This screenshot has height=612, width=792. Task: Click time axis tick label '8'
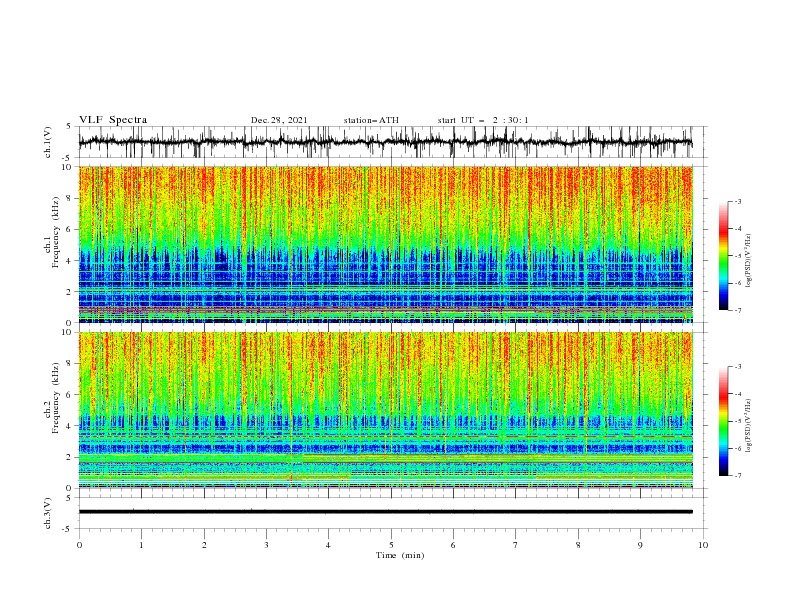click(x=578, y=545)
